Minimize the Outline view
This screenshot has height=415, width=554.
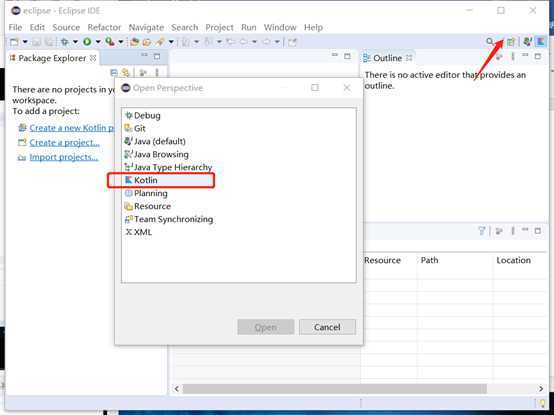pyautogui.click(x=525, y=55)
